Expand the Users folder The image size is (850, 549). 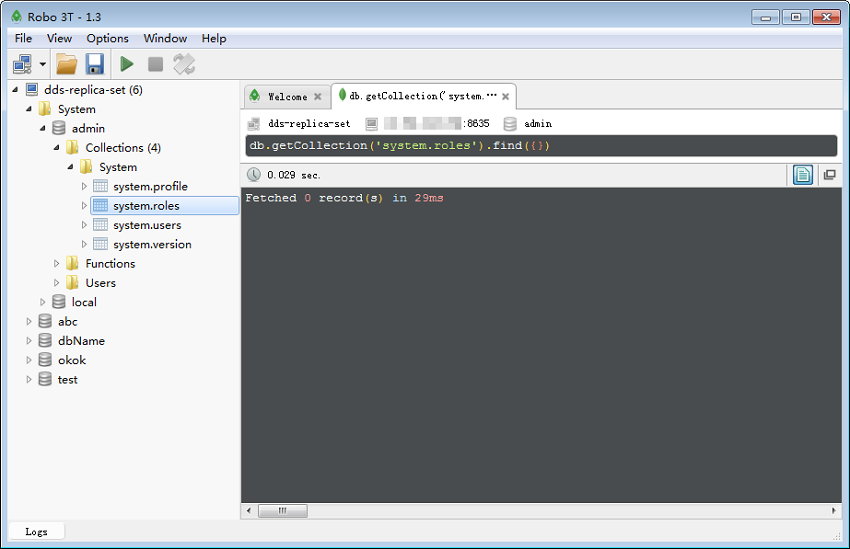[56, 283]
